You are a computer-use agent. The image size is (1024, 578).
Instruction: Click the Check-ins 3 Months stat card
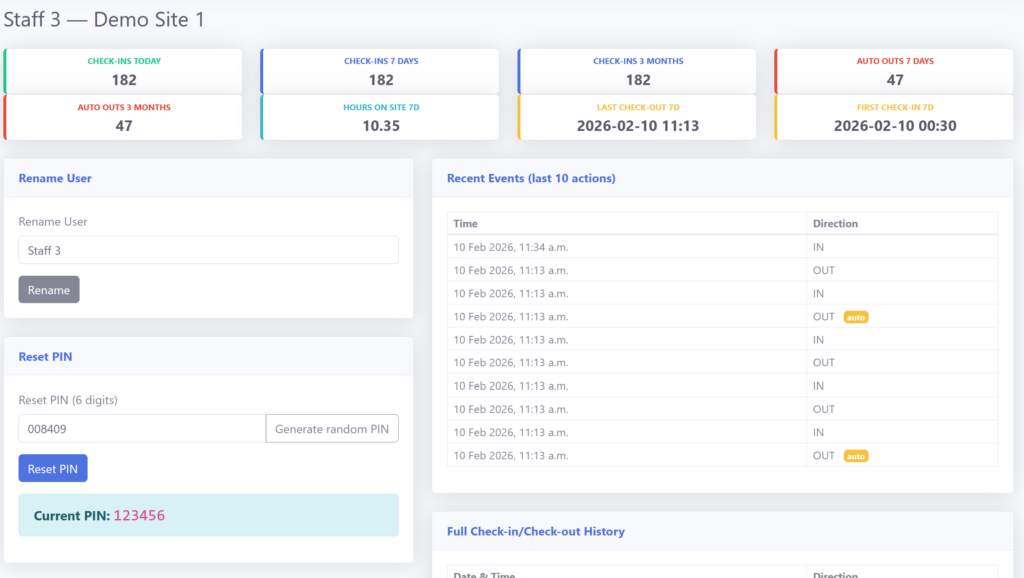[637, 71]
